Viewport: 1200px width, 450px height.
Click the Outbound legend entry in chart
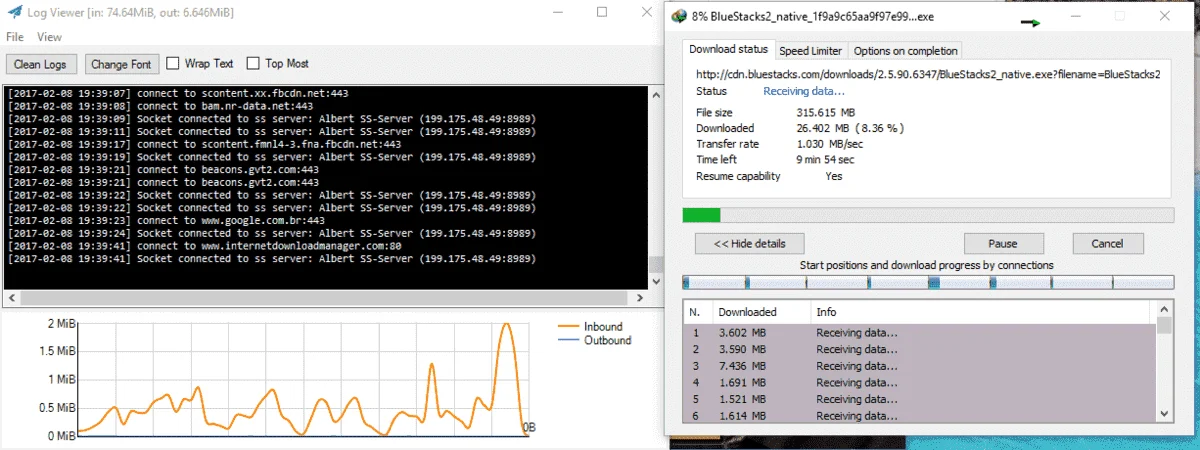click(x=595, y=340)
